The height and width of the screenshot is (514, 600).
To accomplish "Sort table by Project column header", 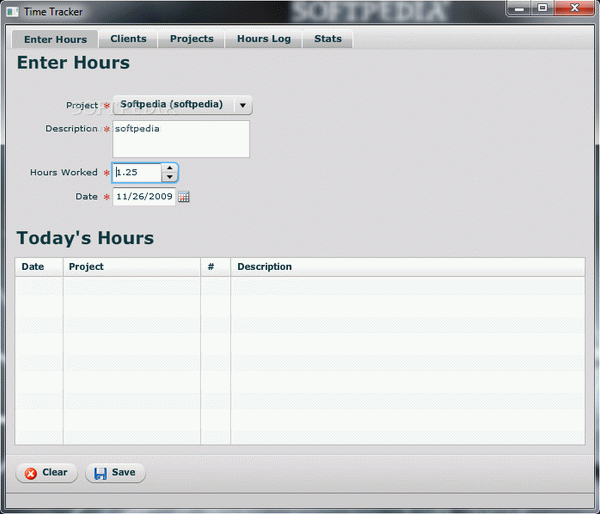I will [132, 267].
